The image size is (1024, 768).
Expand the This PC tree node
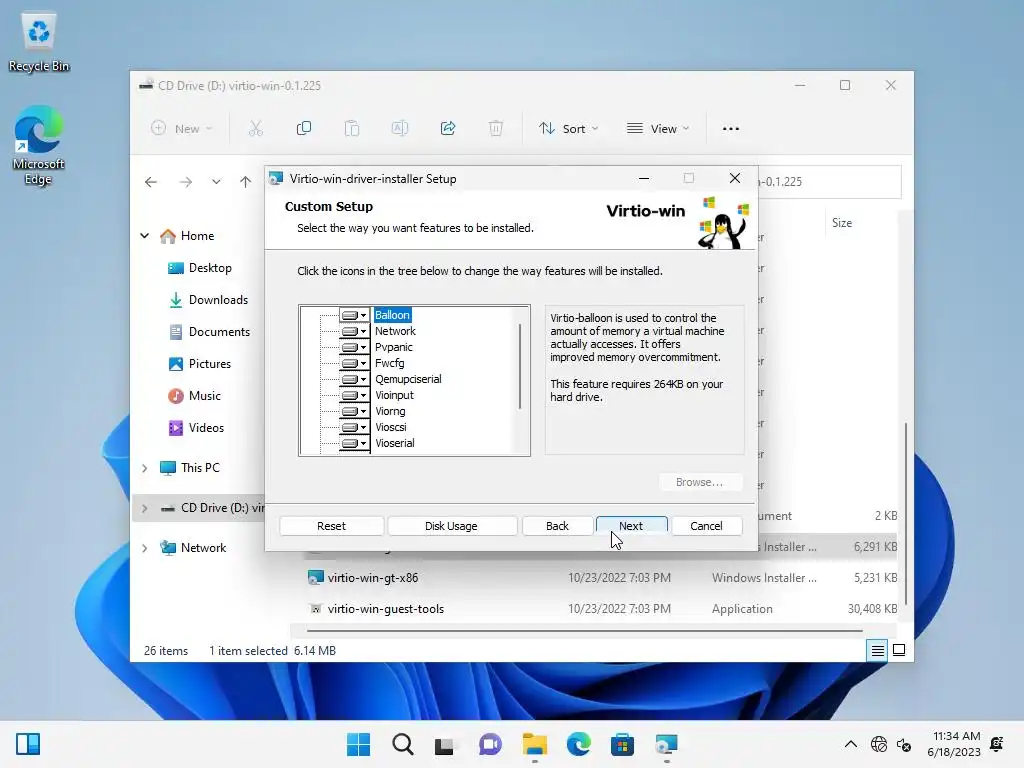(144, 468)
